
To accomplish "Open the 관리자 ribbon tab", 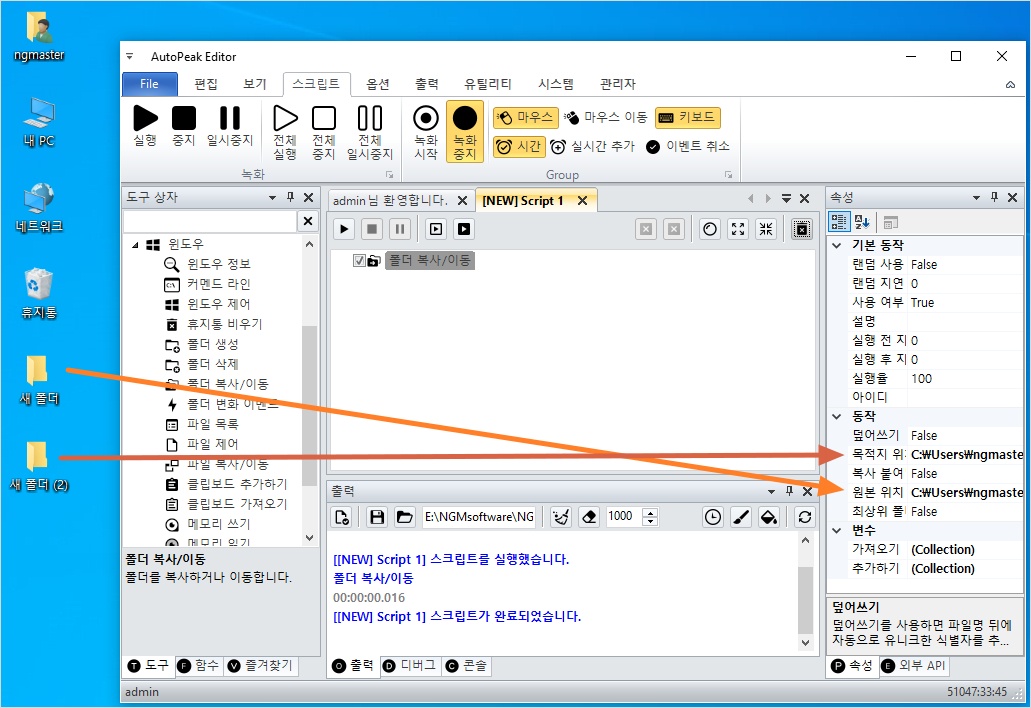I will (618, 83).
